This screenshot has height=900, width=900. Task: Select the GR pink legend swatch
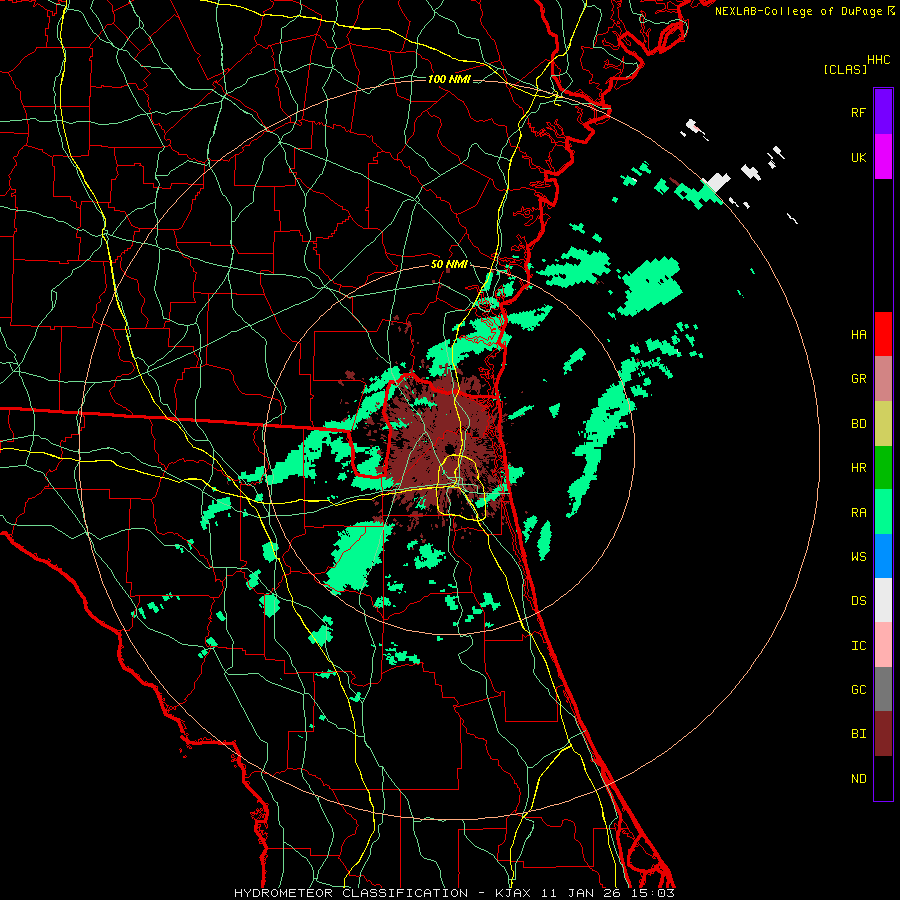pyautogui.click(x=883, y=379)
